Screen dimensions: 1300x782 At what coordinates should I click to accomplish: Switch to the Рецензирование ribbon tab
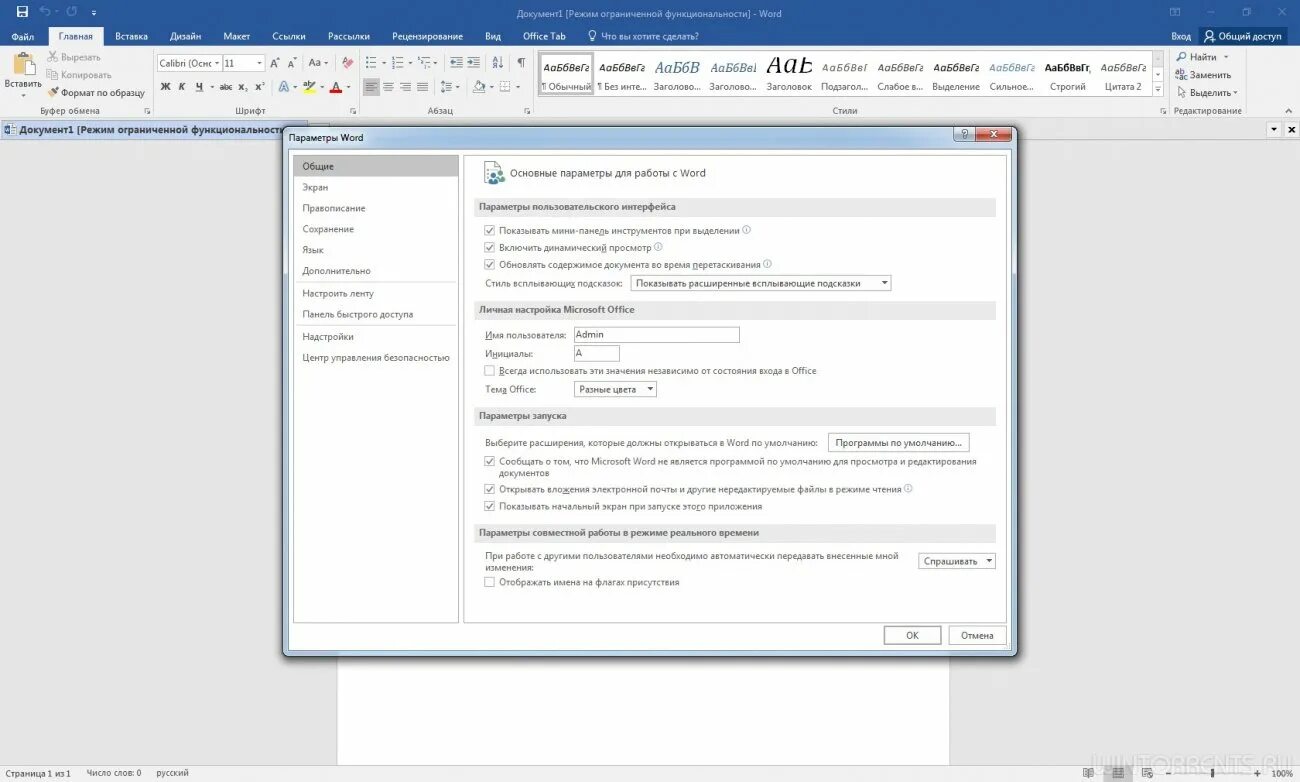[427, 36]
